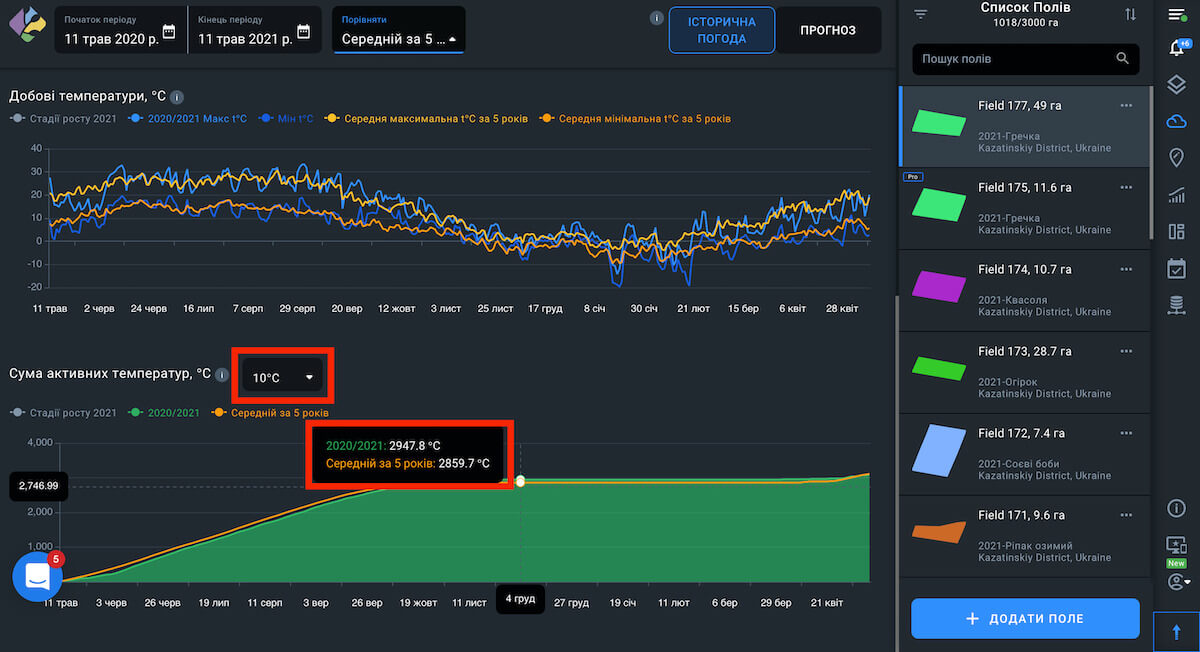Toggle Середня максимальна t°C за 5 років legend
Image resolution: width=1200 pixels, height=652 pixels.
tap(434, 118)
